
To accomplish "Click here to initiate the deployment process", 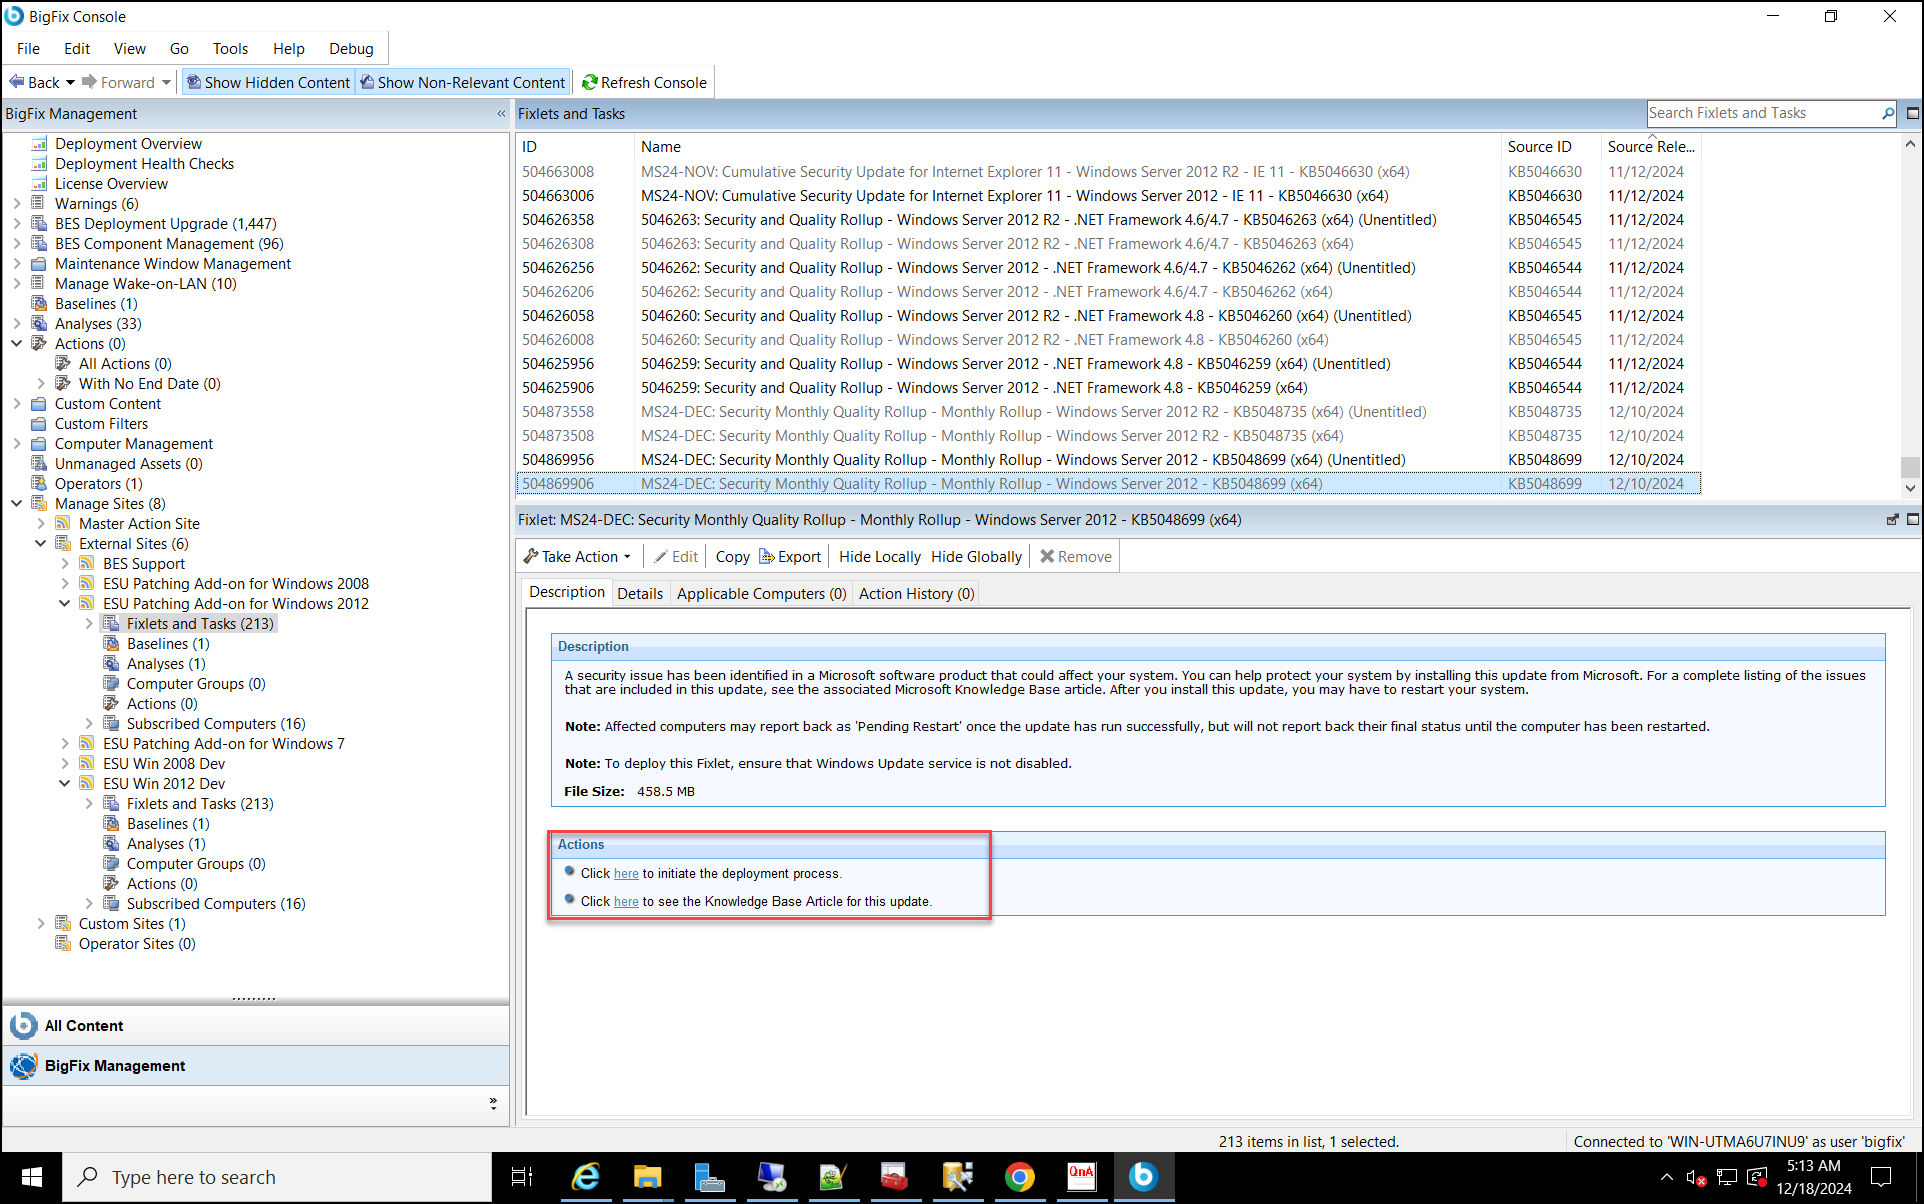I will [626, 873].
